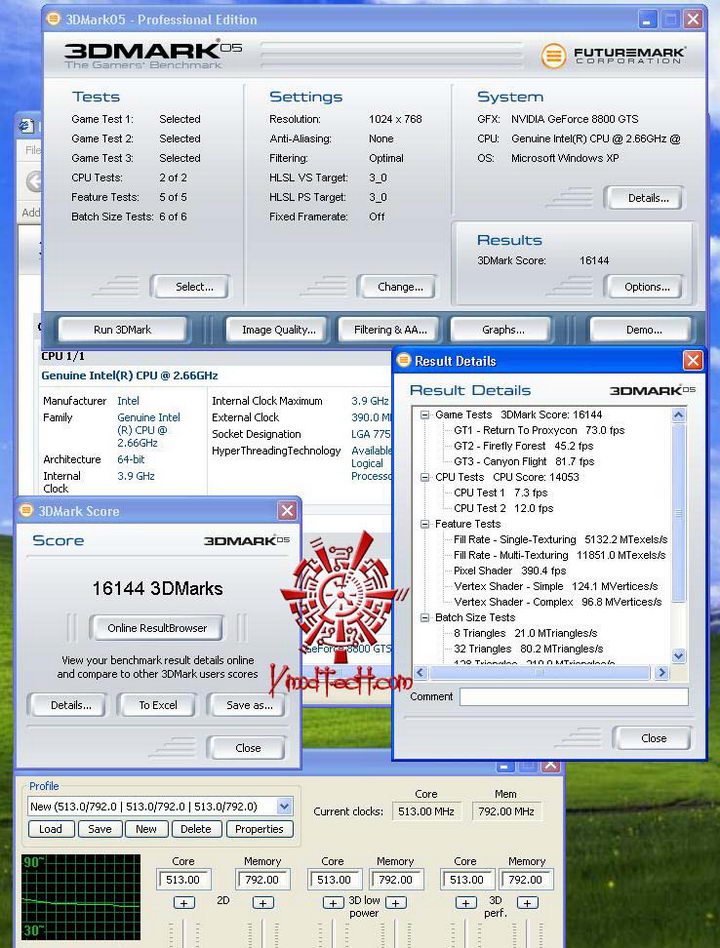Select CPU Test 1 result row
720x948 pixels.
tap(501, 493)
